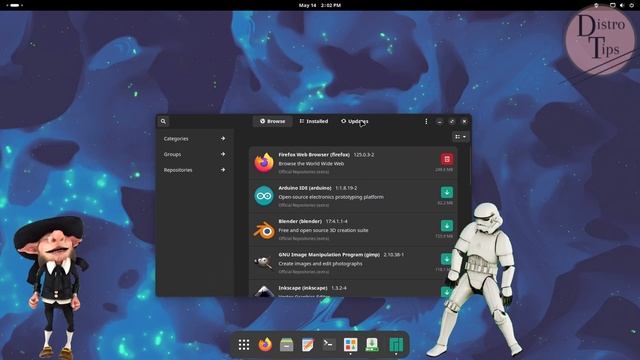Switch to the Installed tab
Image resolution: width=640 pixels, height=360 pixels.
(x=313, y=121)
